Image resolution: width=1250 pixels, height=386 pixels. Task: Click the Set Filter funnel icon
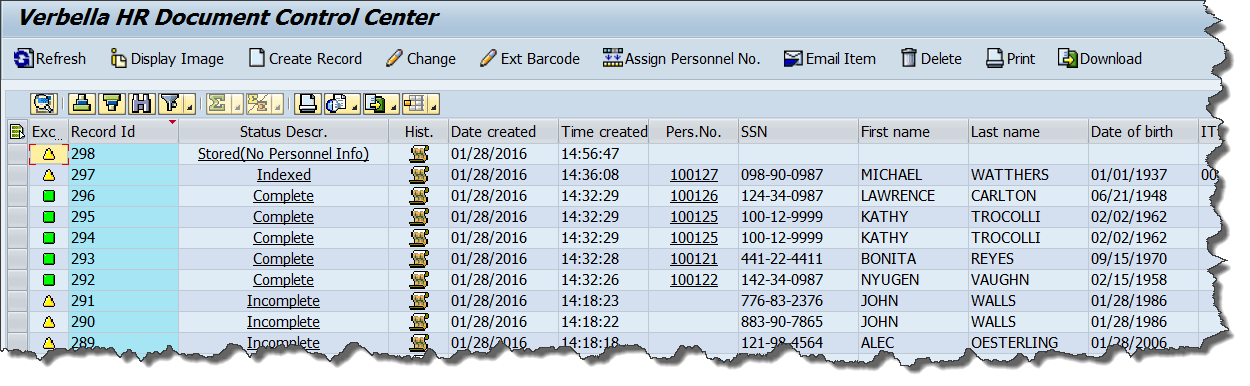tap(170, 103)
